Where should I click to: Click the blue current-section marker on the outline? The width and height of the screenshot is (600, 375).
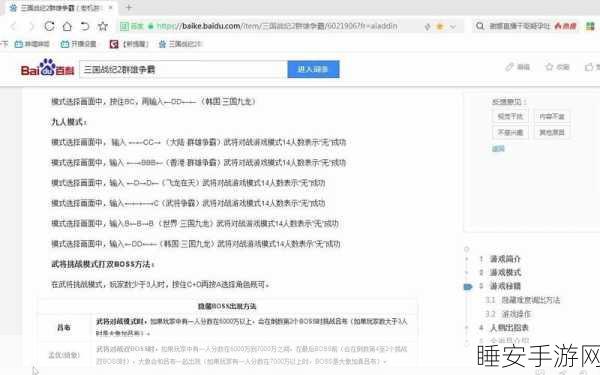pyautogui.click(x=468, y=287)
